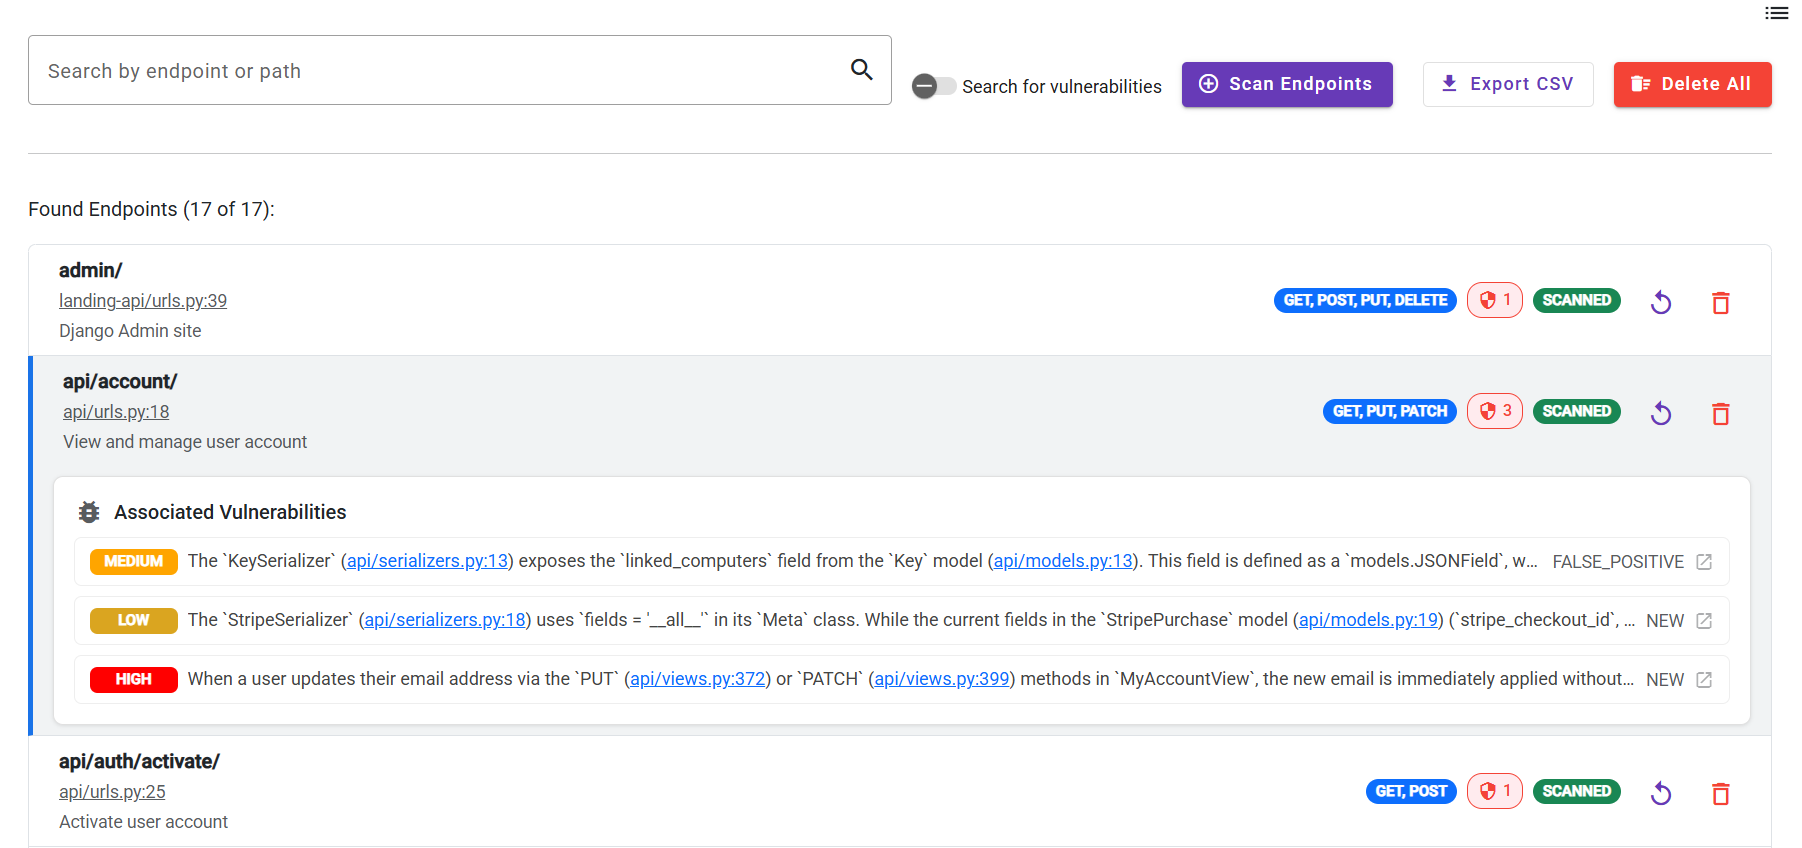This screenshot has width=1802, height=848.
Task: Delete the admin/ endpoint
Action: point(1720,302)
